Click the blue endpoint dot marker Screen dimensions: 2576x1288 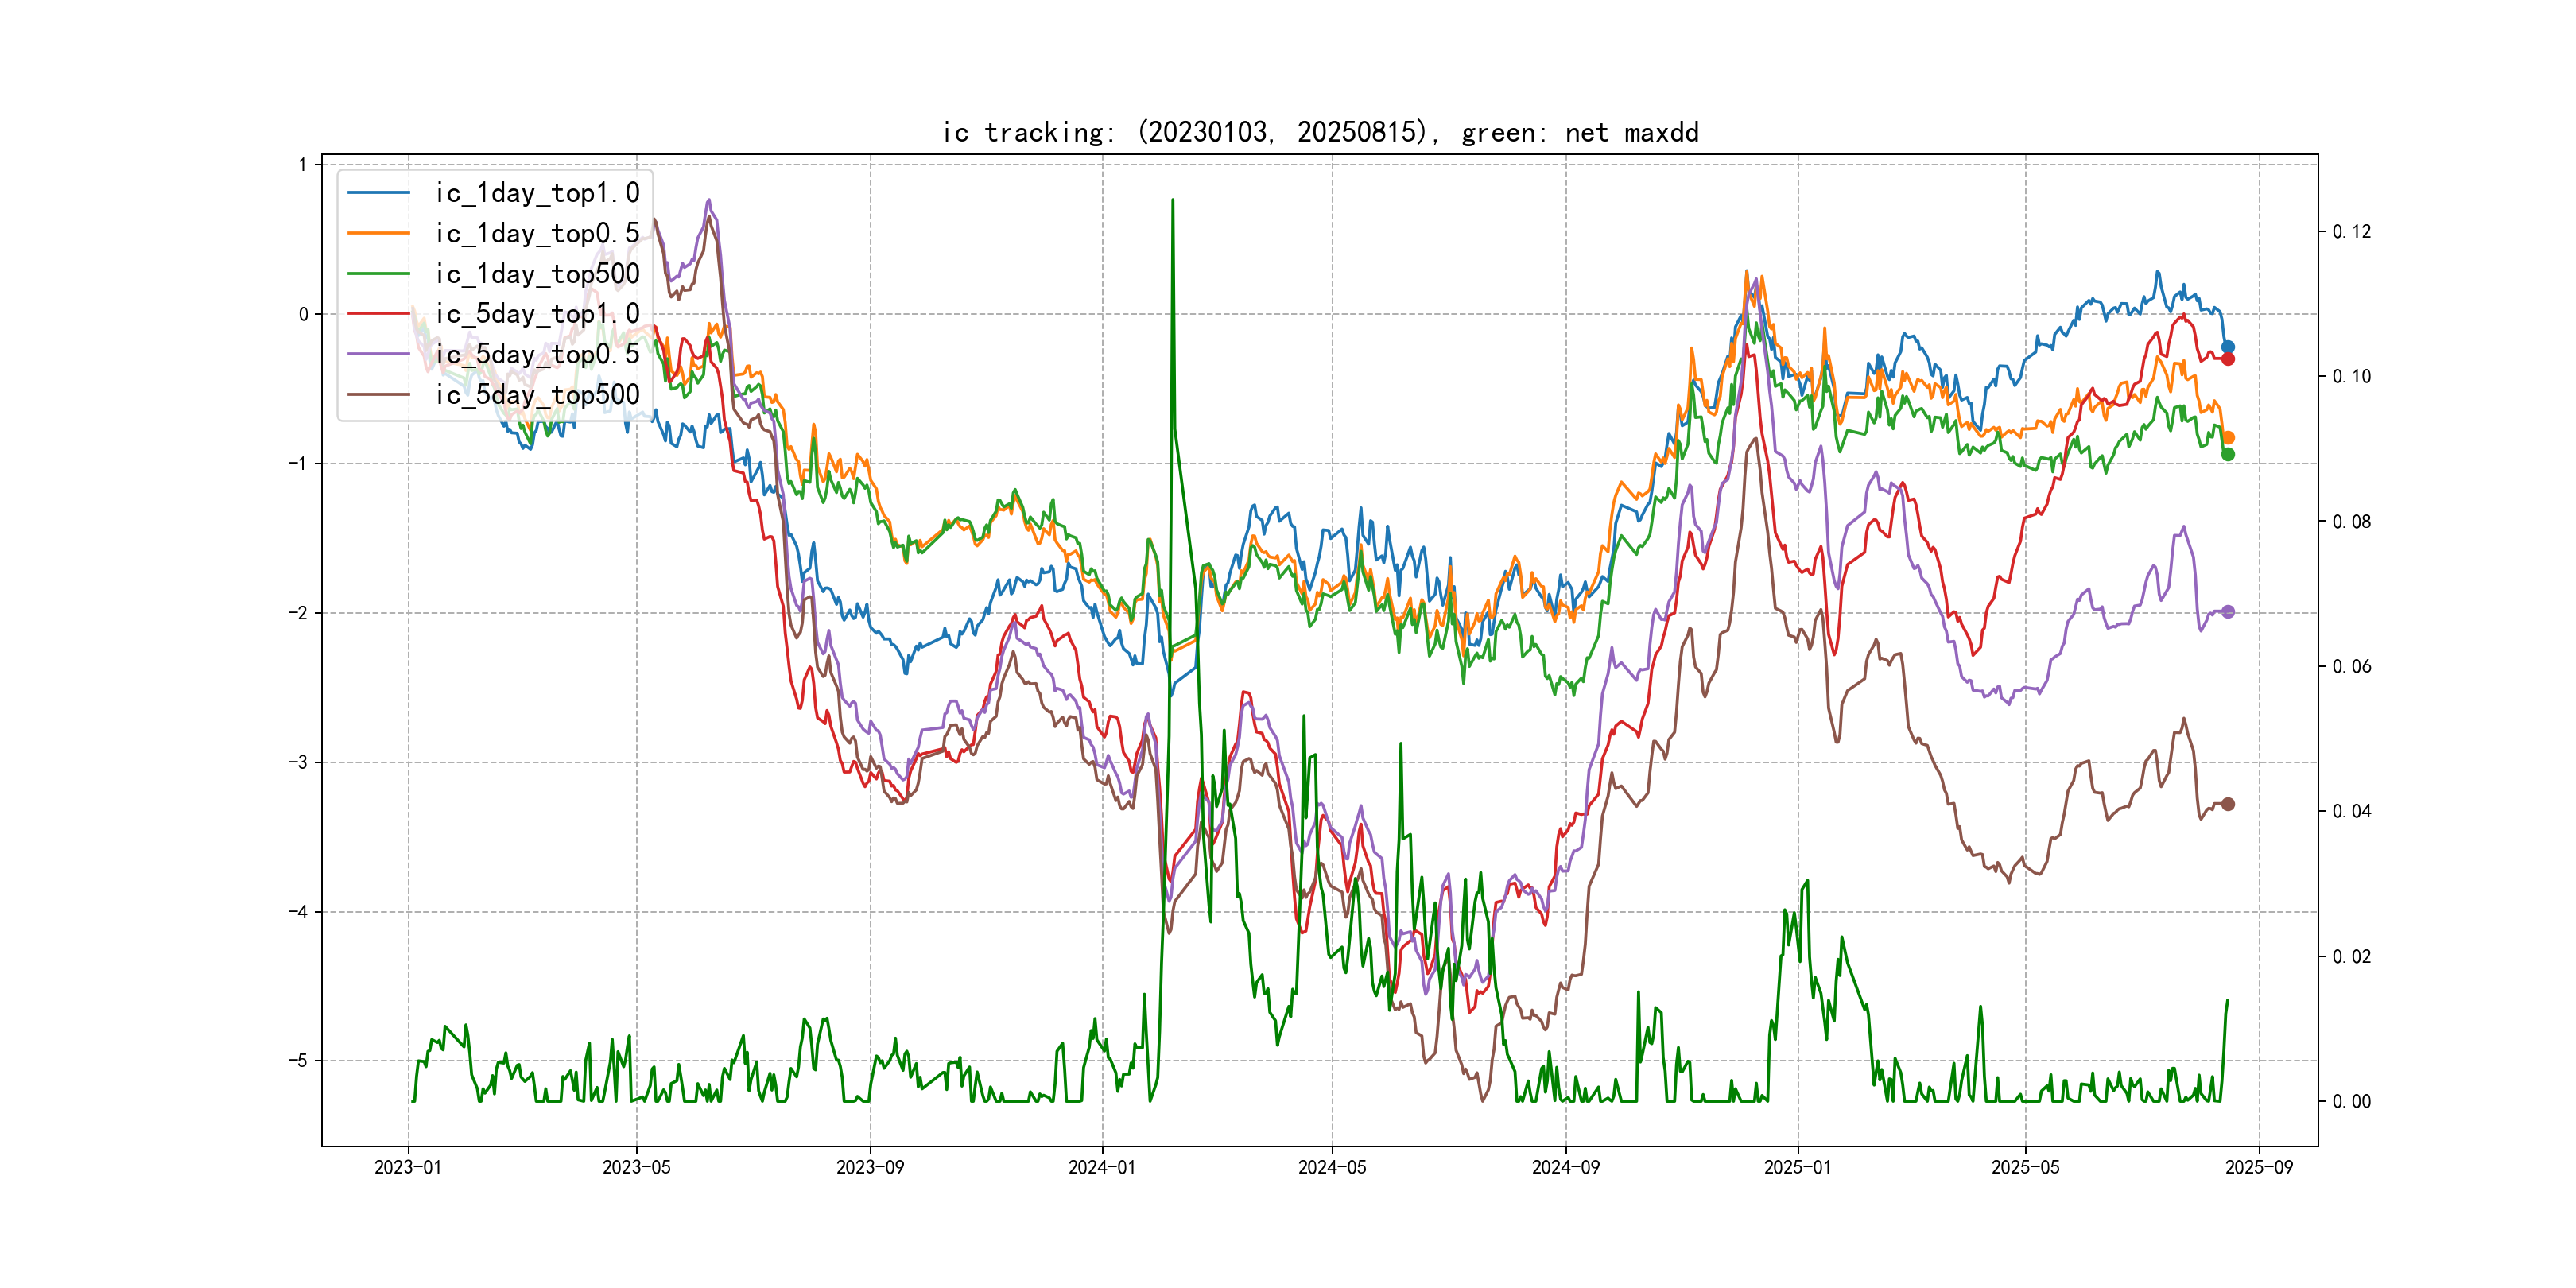click(2228, 347)
